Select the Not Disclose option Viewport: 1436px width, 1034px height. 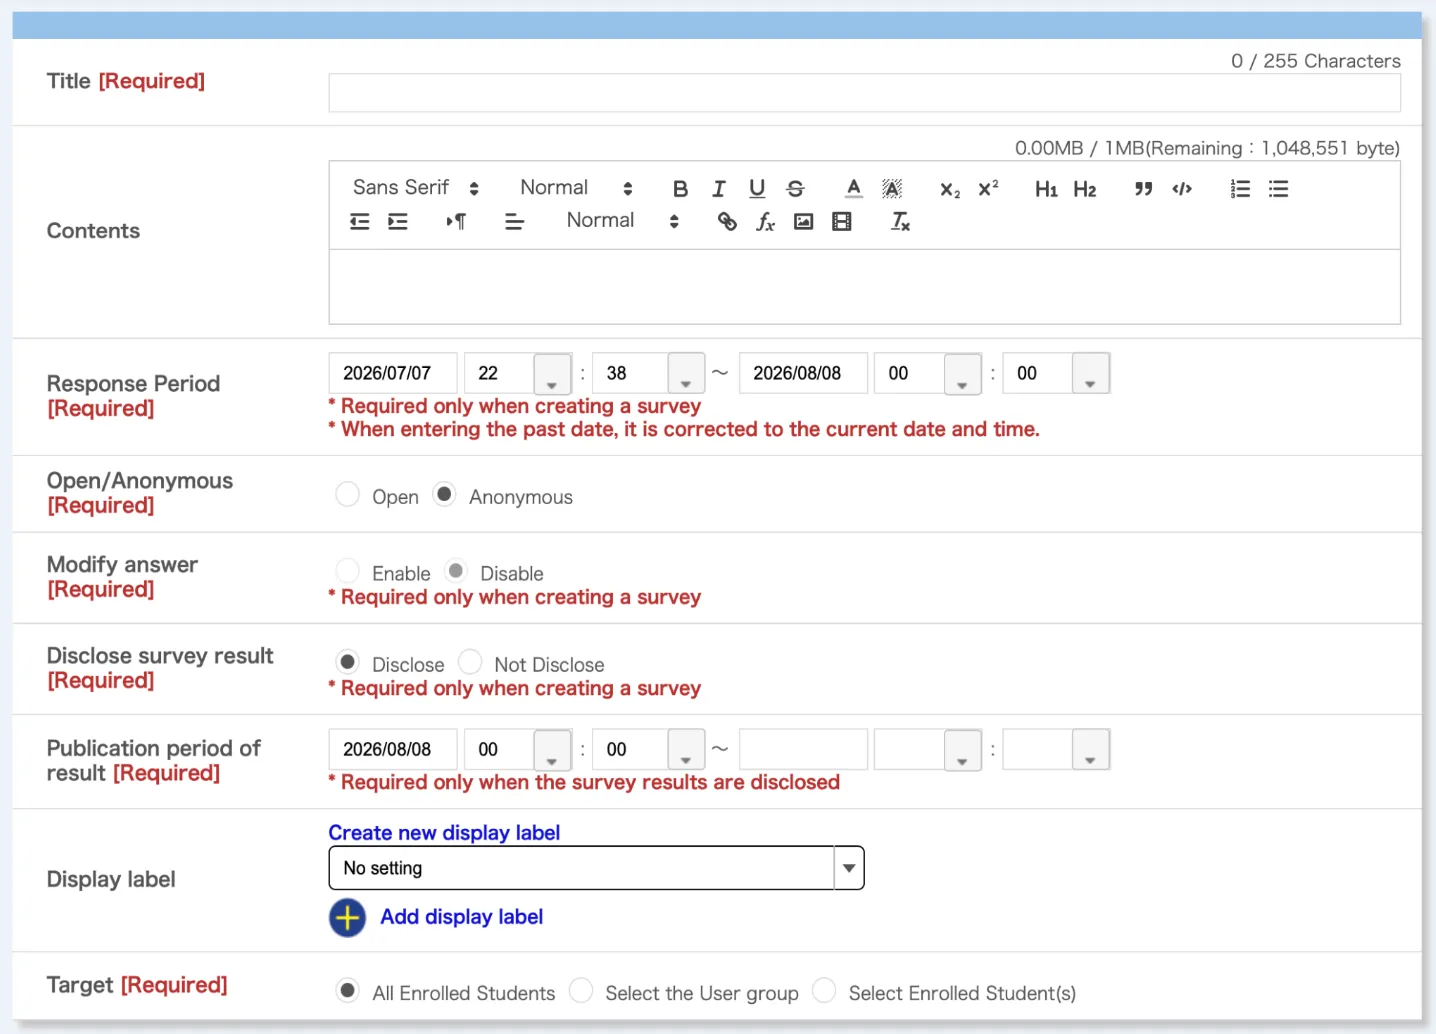470,662
